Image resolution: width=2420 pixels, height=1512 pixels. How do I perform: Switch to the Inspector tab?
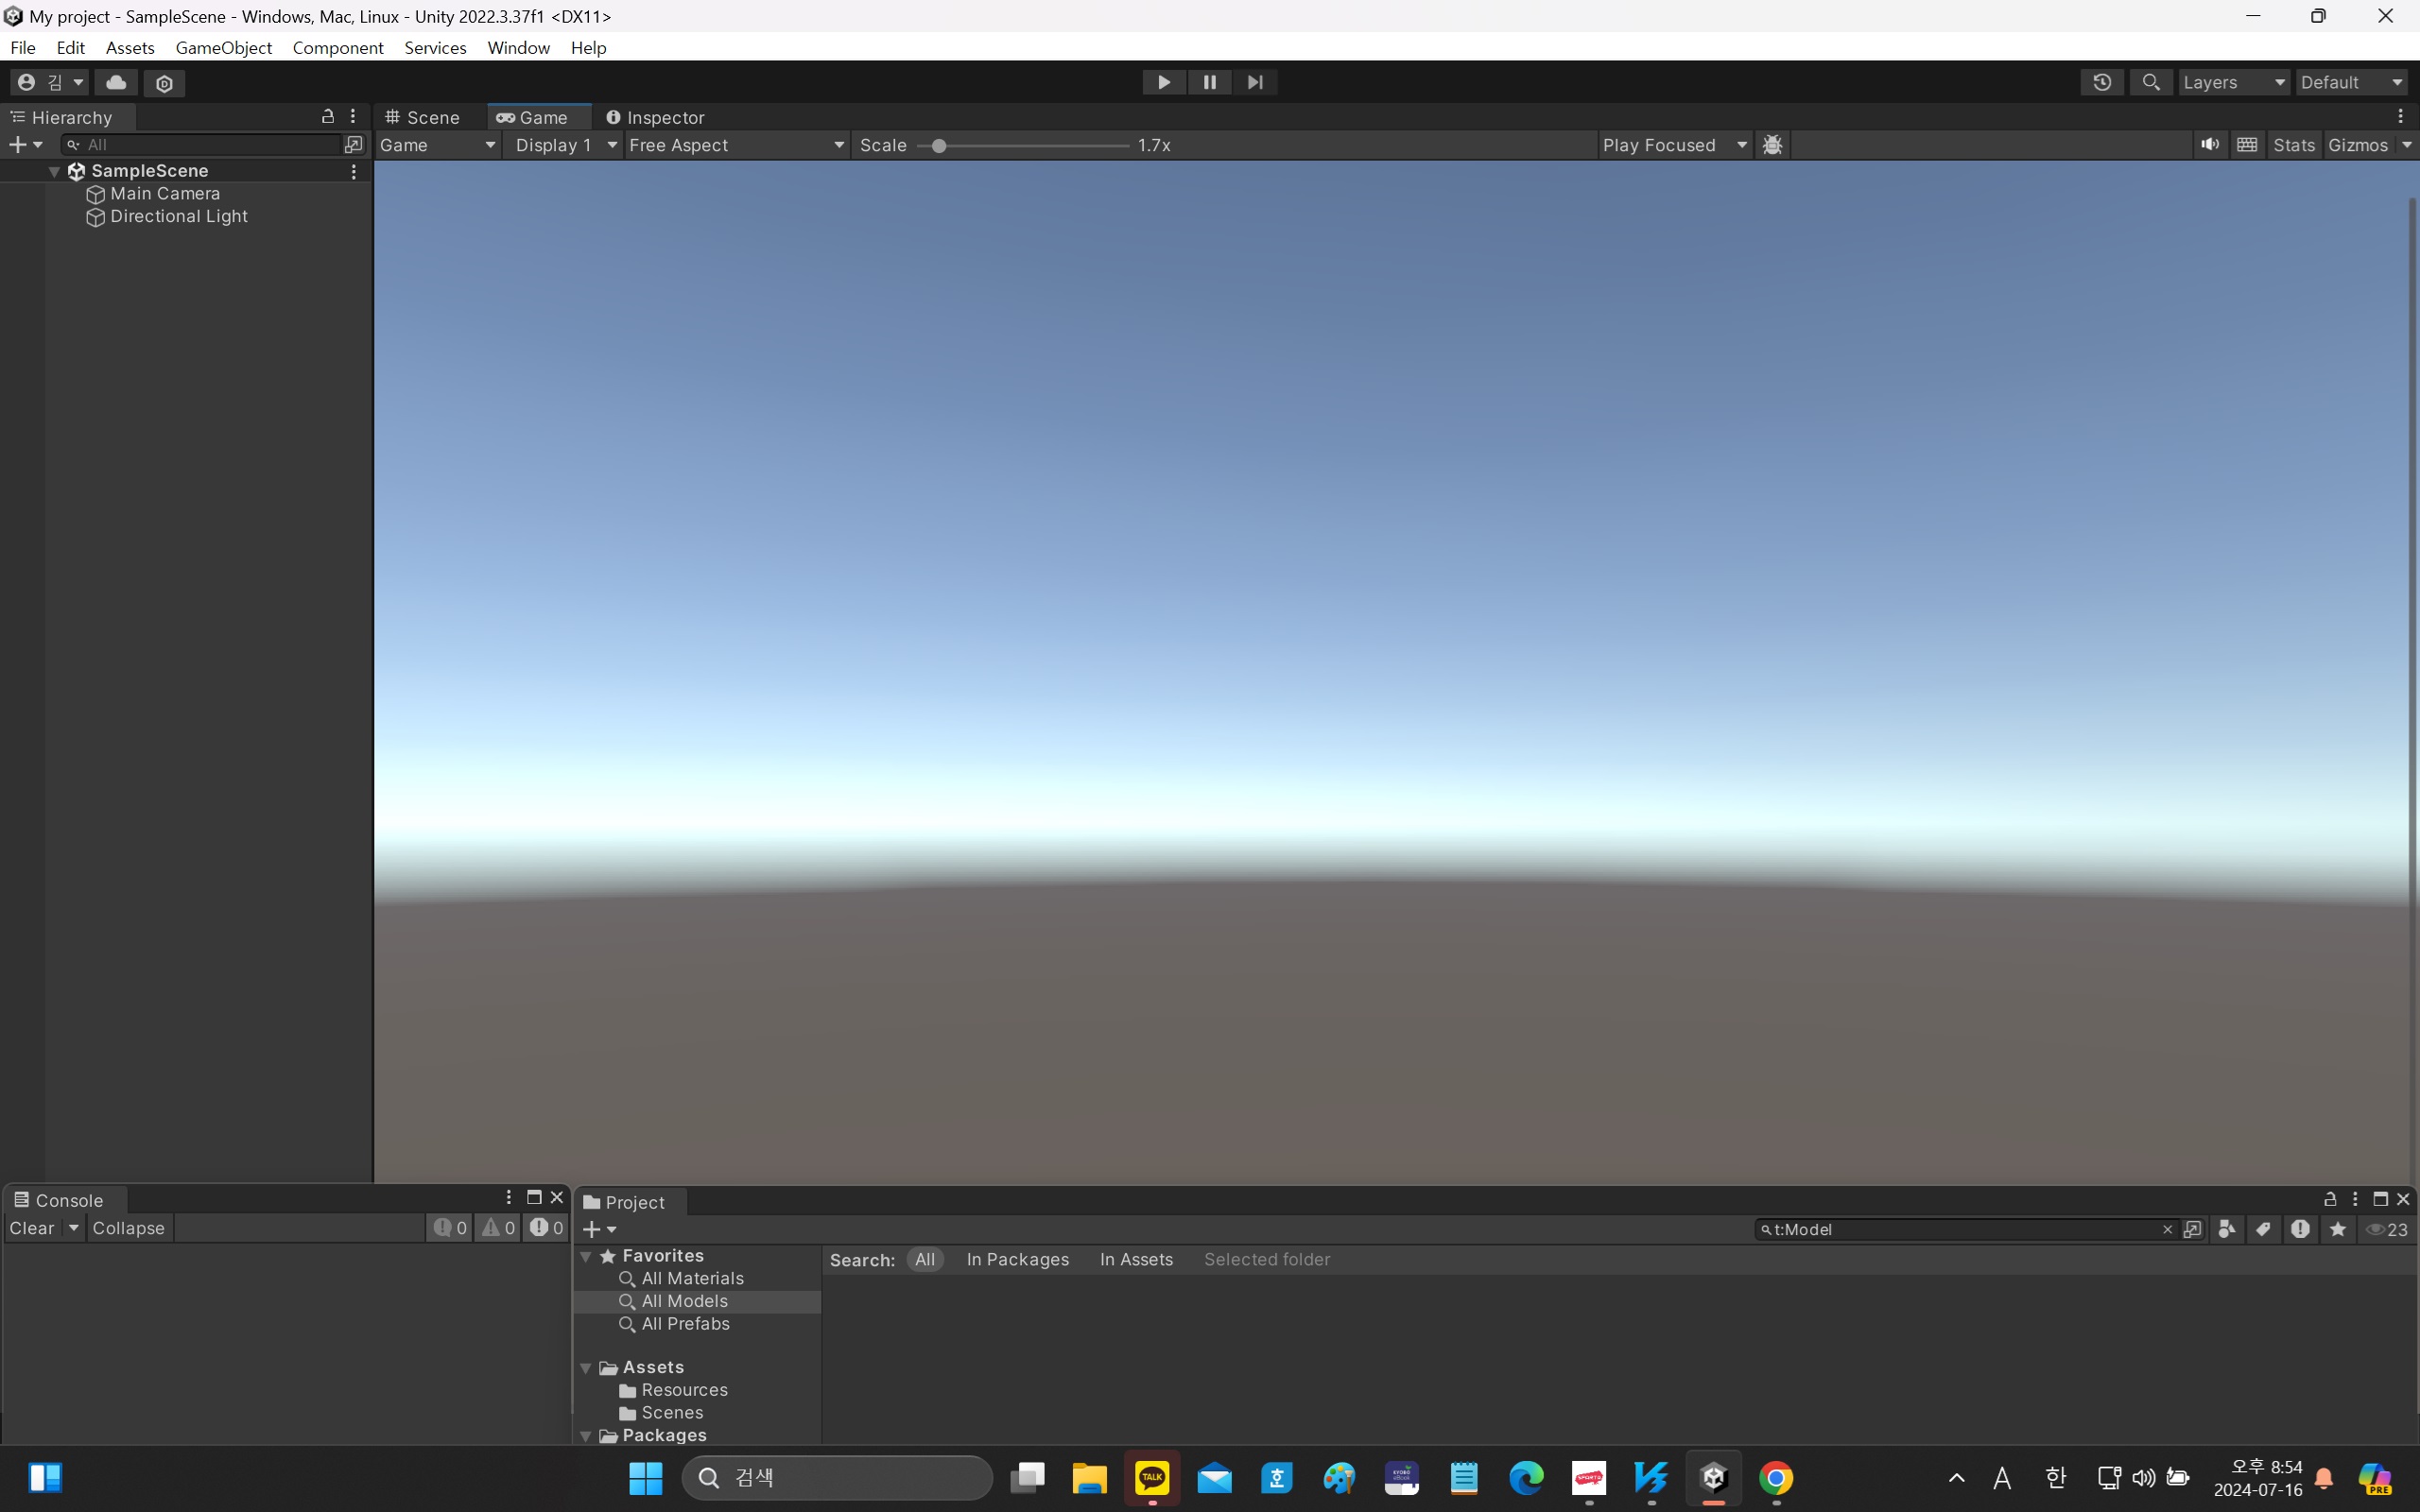point(655,117)
